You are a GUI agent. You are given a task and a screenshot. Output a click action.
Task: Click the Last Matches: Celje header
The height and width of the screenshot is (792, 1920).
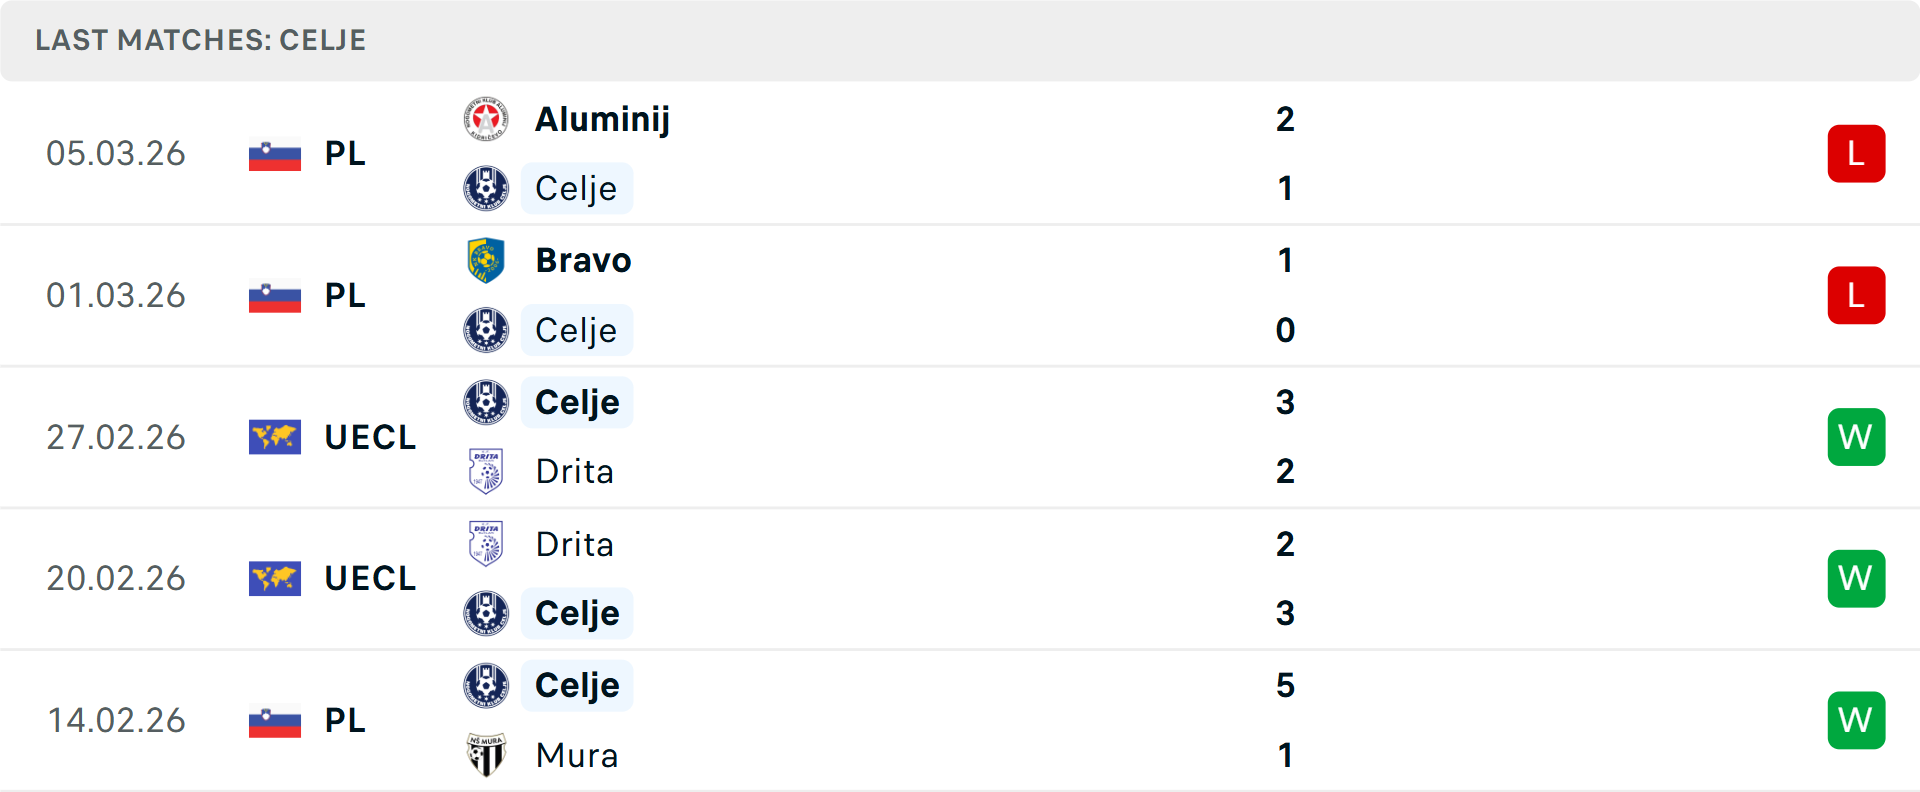(201, 40)
